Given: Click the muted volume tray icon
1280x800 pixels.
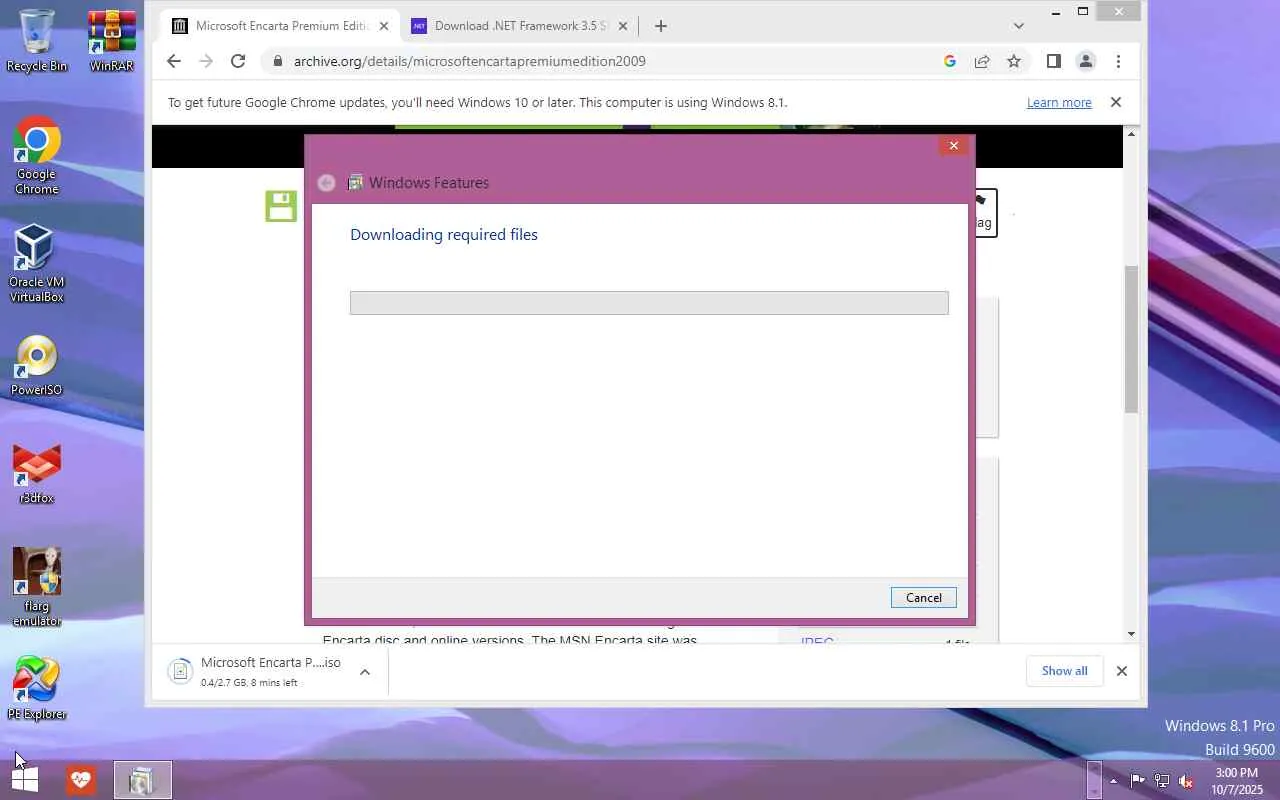Looking at the screenshot, I should [x=1186, y=781].
